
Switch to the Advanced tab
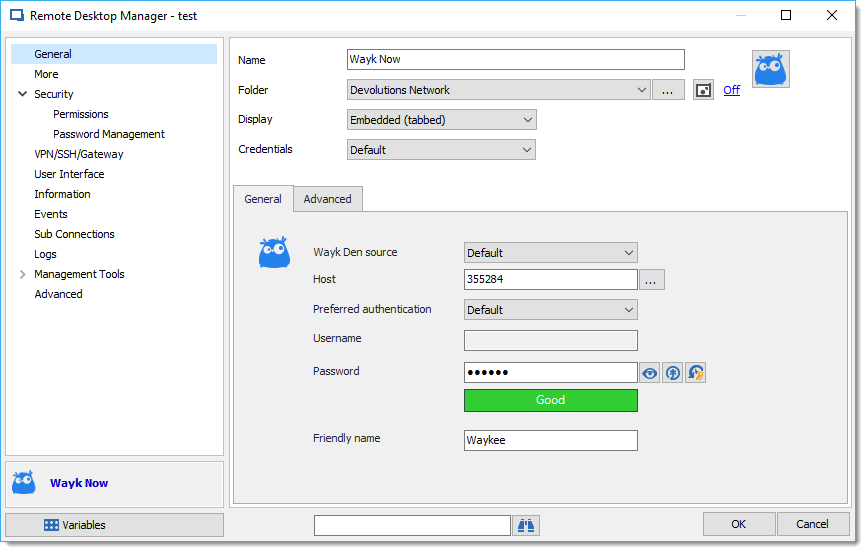tap(328, 199)
